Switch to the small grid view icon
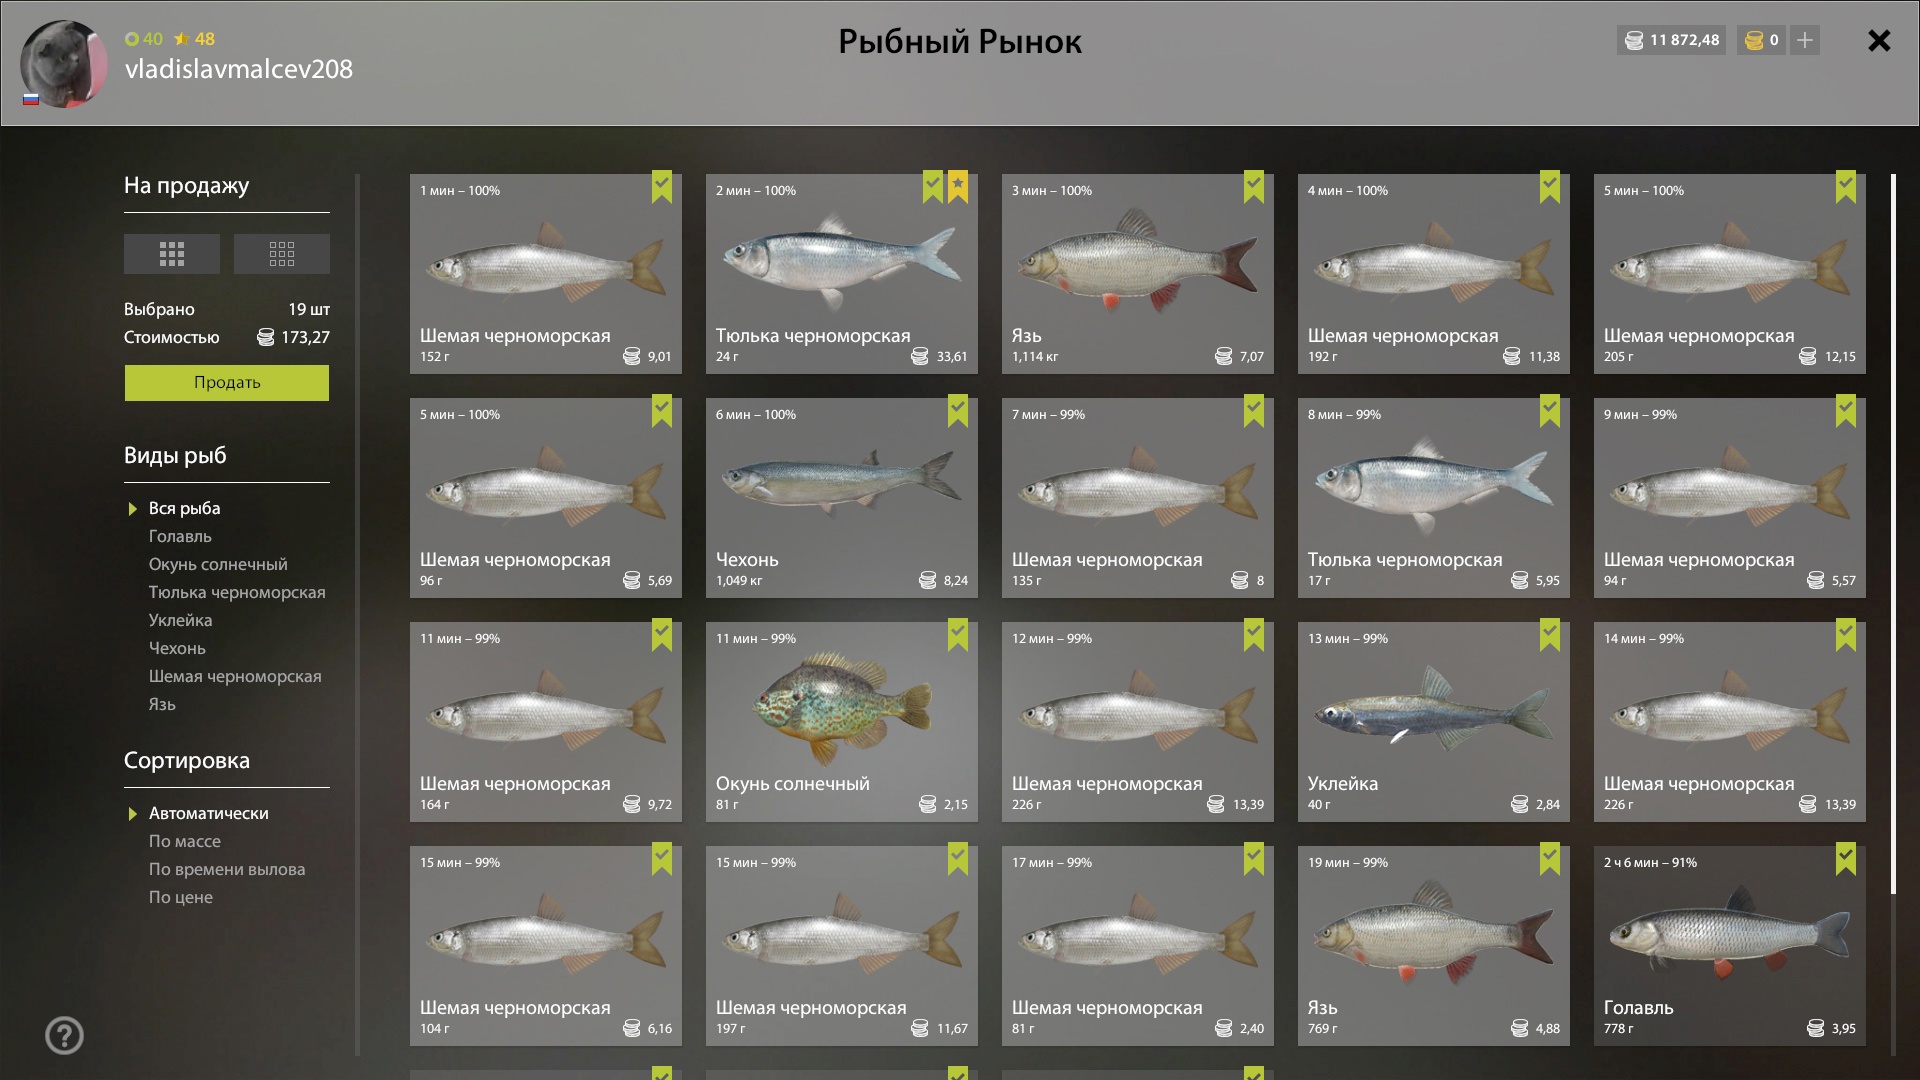The image size is (1920, 1080). point(282,254)
